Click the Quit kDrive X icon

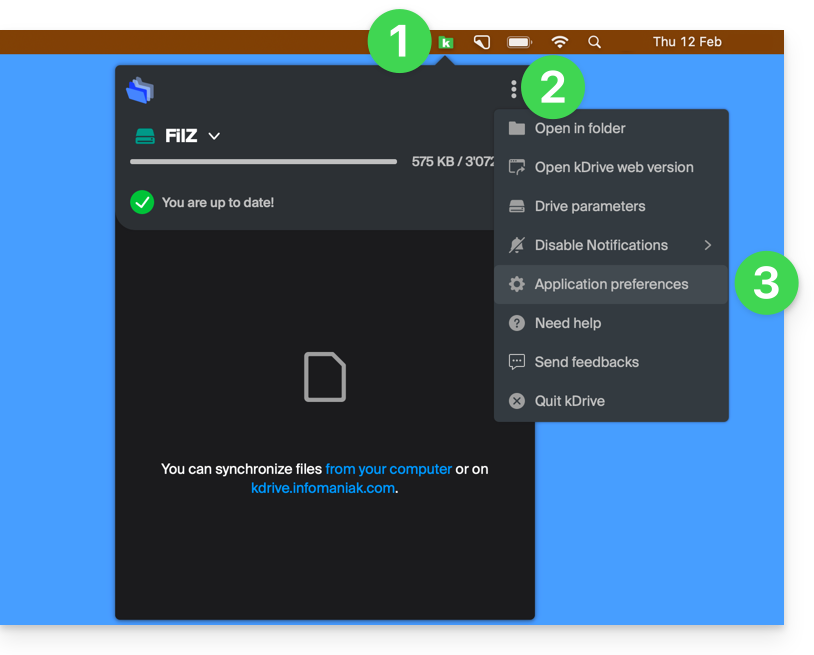point(517,401)
